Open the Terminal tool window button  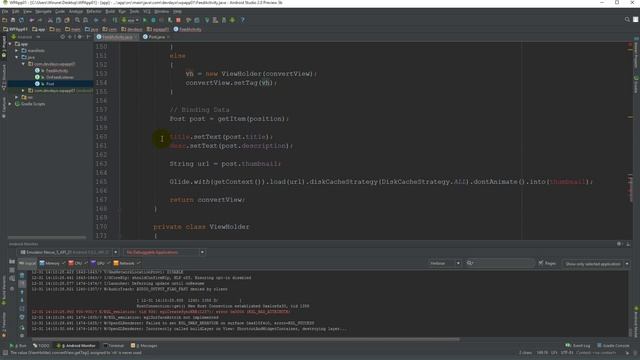[113, 346]
